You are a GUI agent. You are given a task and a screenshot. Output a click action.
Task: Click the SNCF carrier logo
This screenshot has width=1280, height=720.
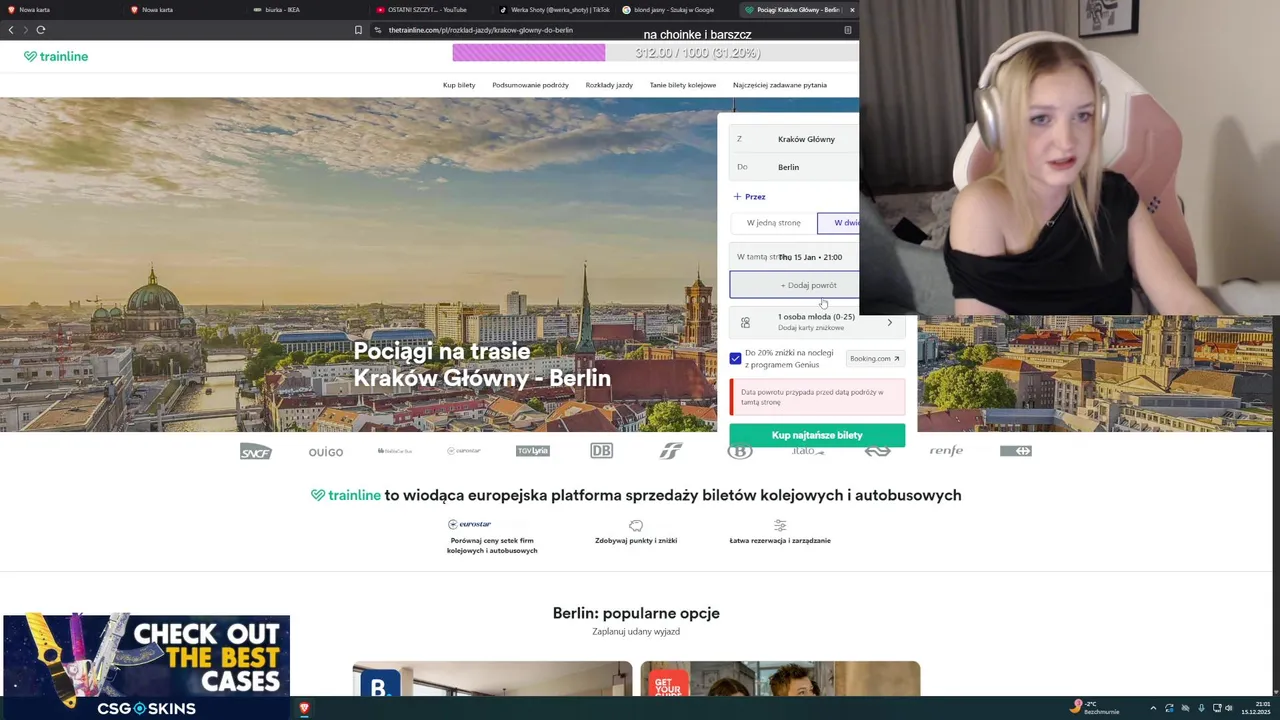[256, 451]
